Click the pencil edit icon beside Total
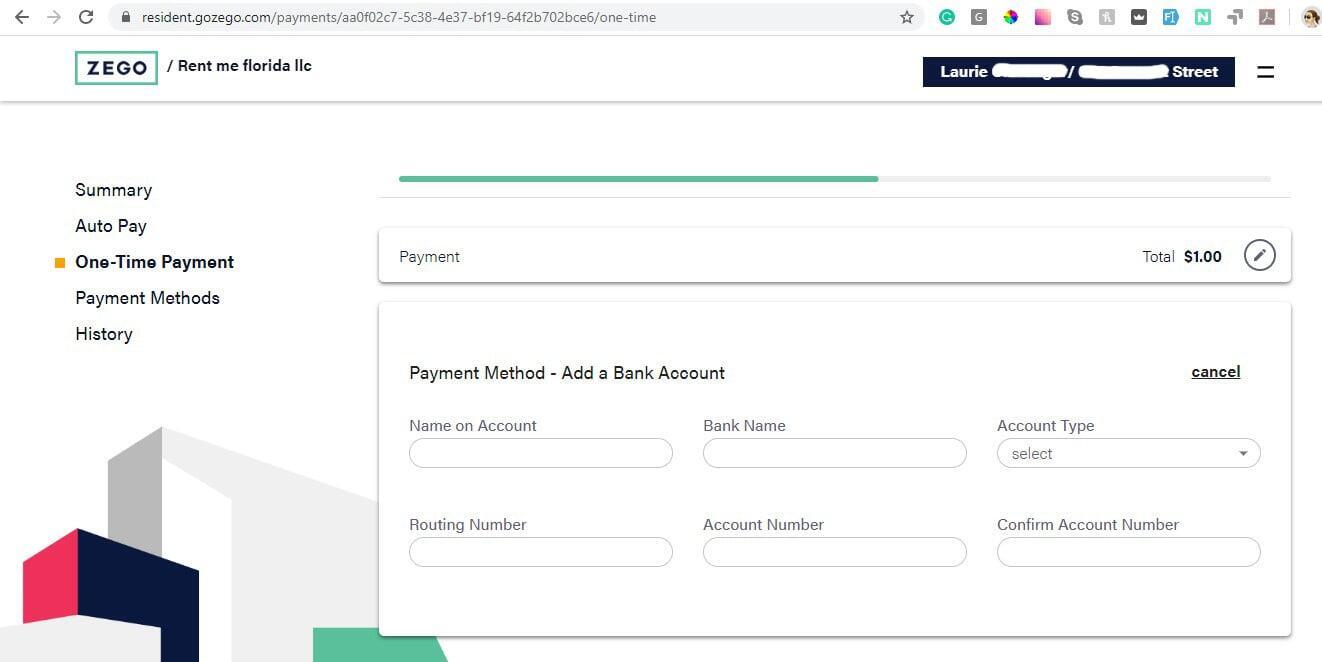The height and width of the screenshot is (662, 1322). tap(1260, 256)
